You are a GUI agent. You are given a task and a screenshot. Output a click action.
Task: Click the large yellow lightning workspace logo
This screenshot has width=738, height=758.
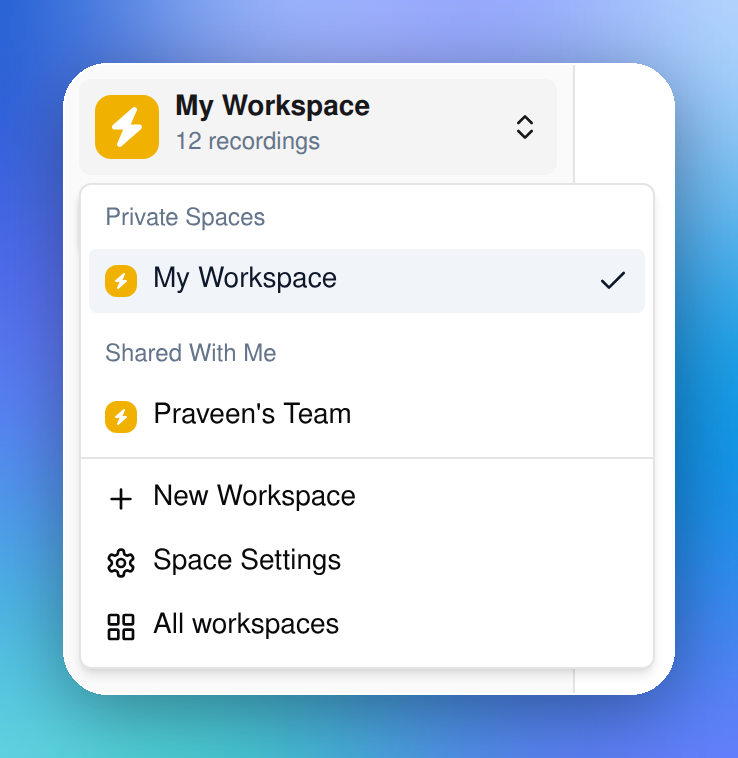coord(127,127)
